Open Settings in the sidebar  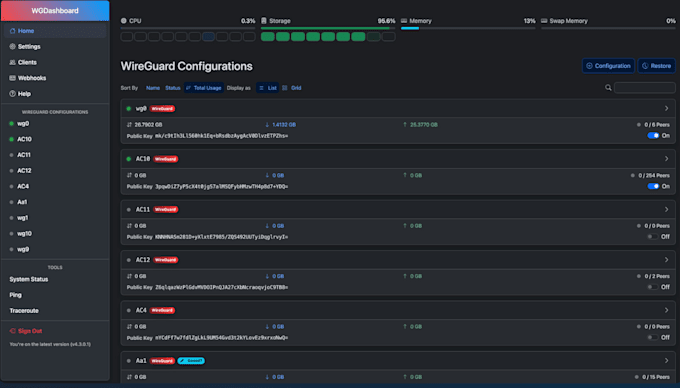tap(55, 46)
